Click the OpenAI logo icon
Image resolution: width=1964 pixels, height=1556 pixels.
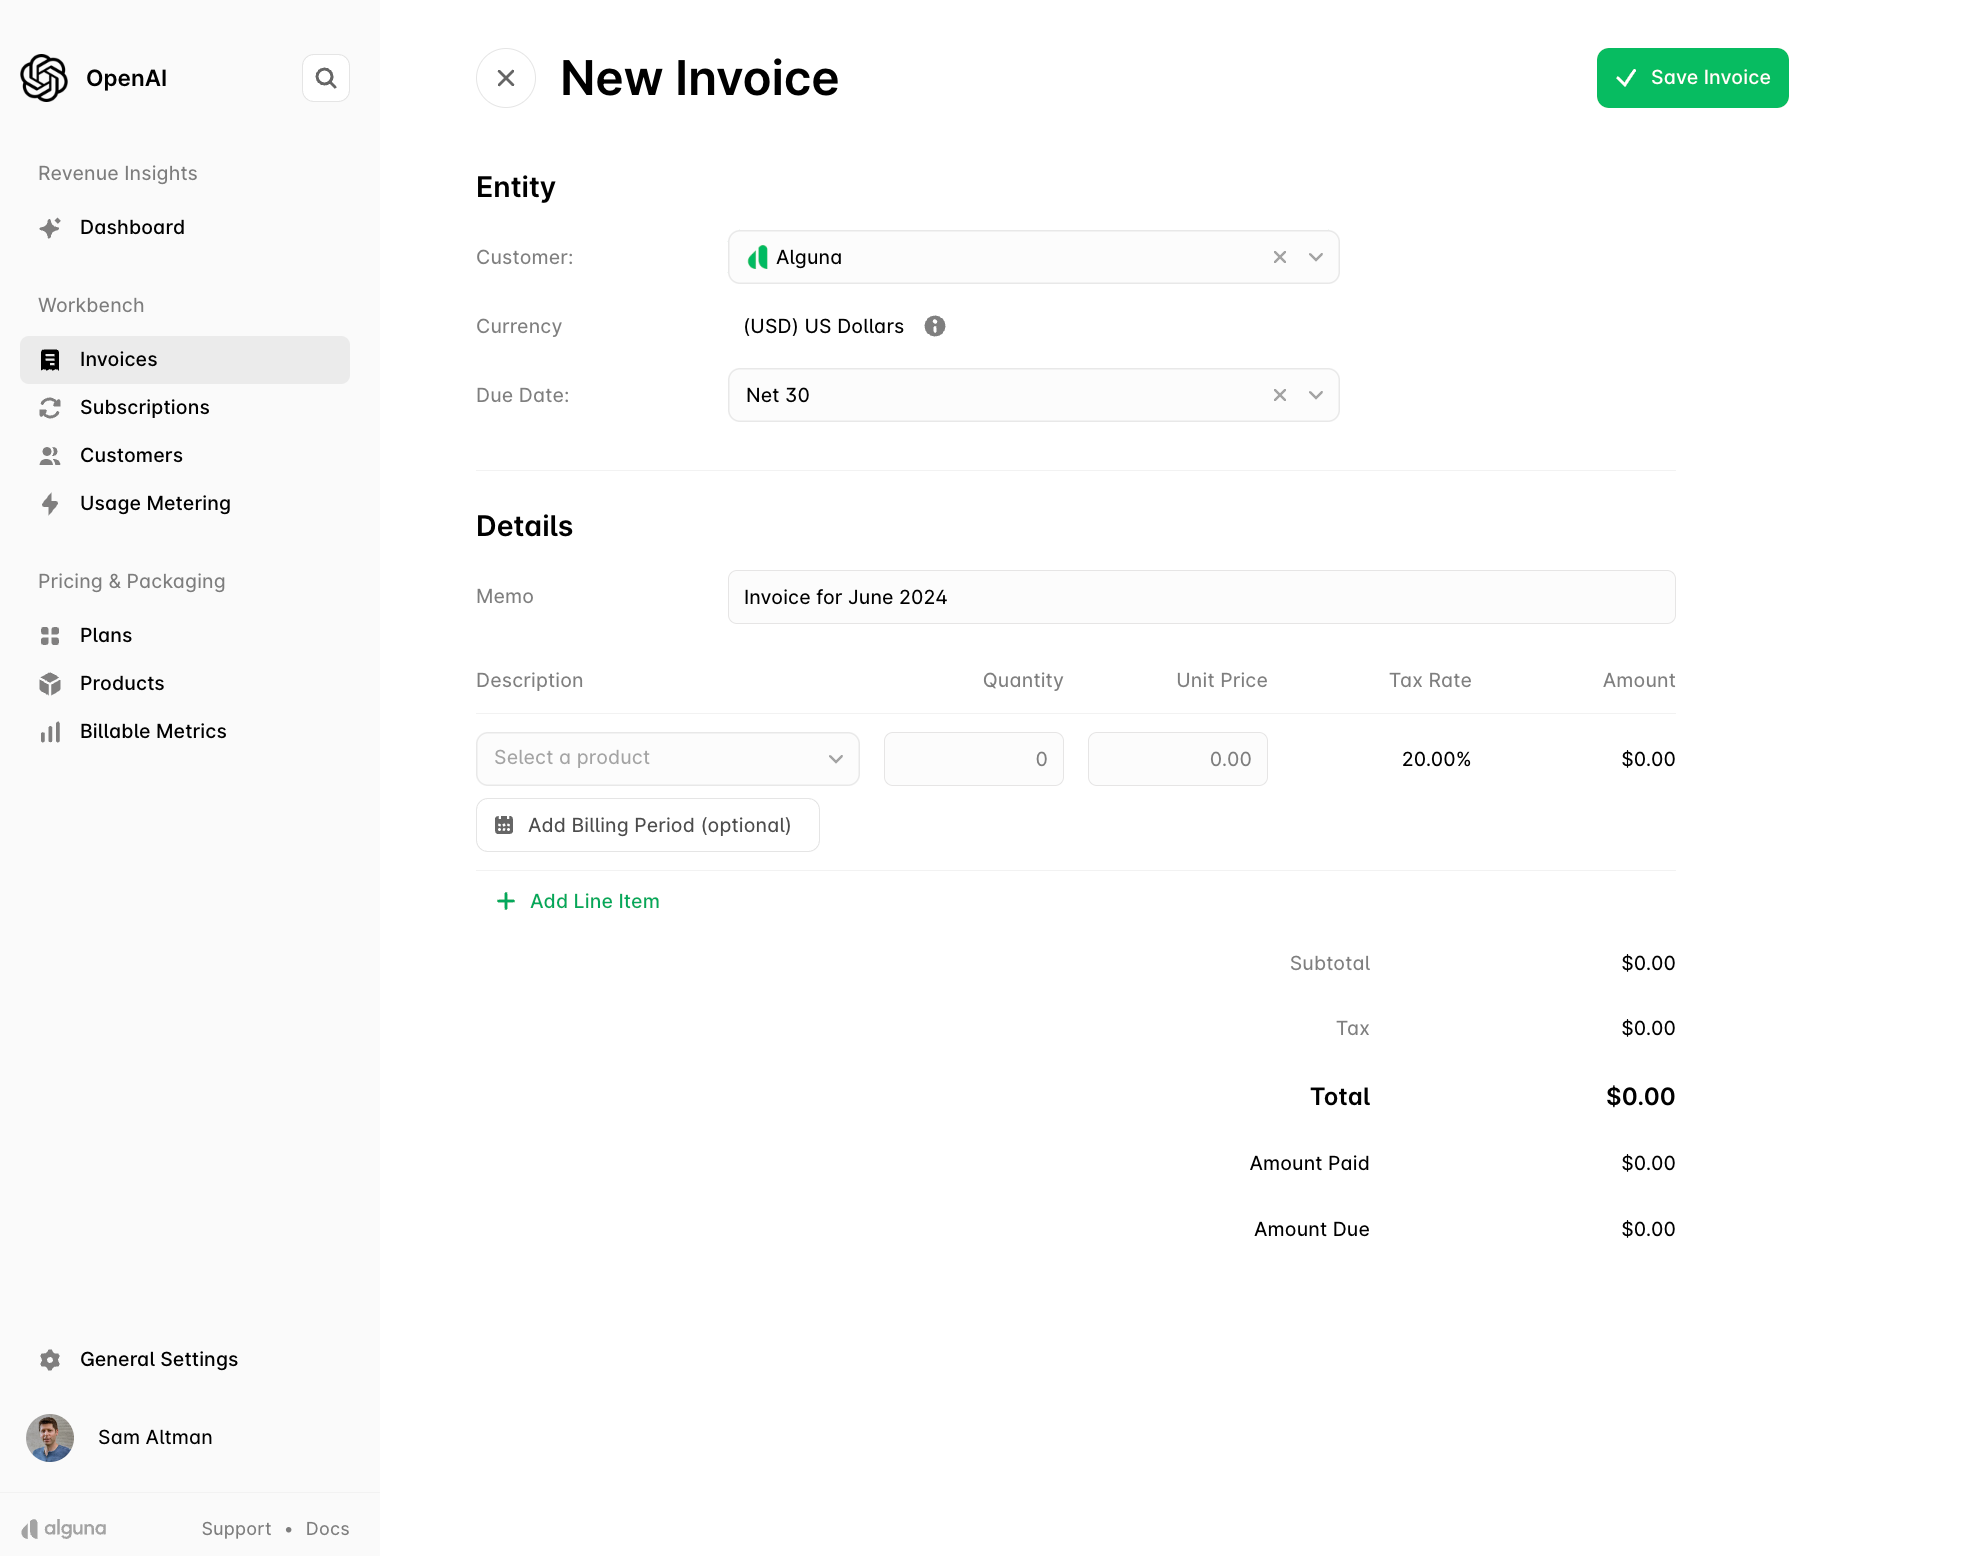[44, 78]
